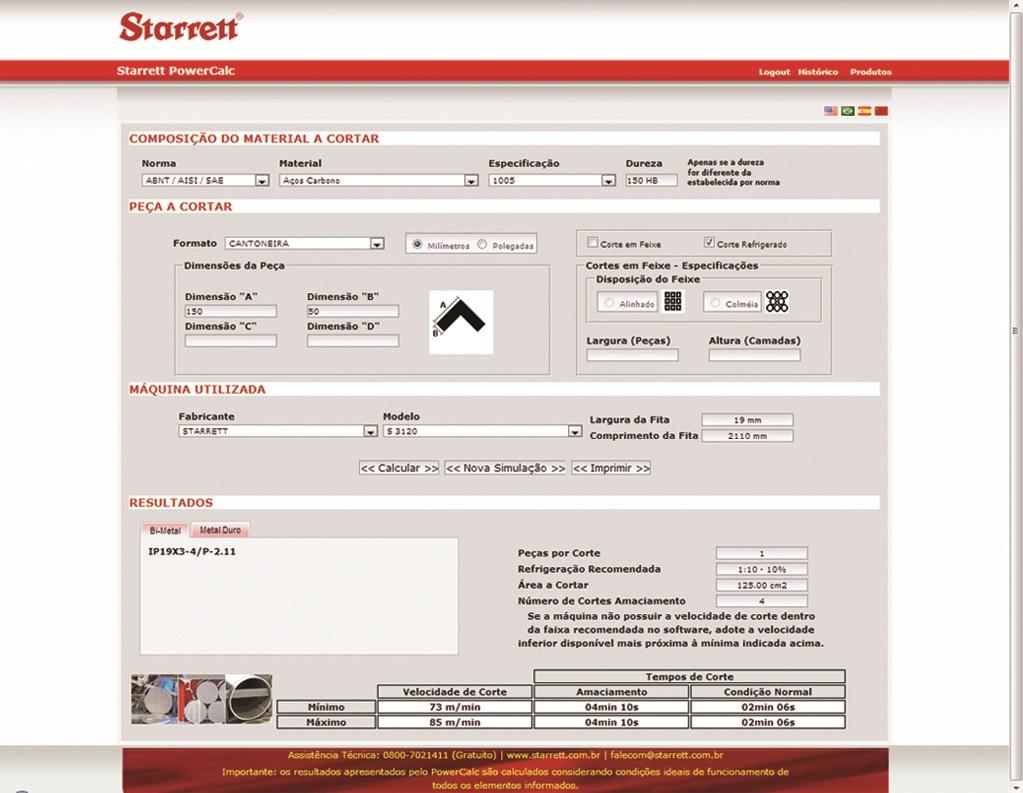Click the Imprimir button
1023x793 pixels.
click(611, 468)
